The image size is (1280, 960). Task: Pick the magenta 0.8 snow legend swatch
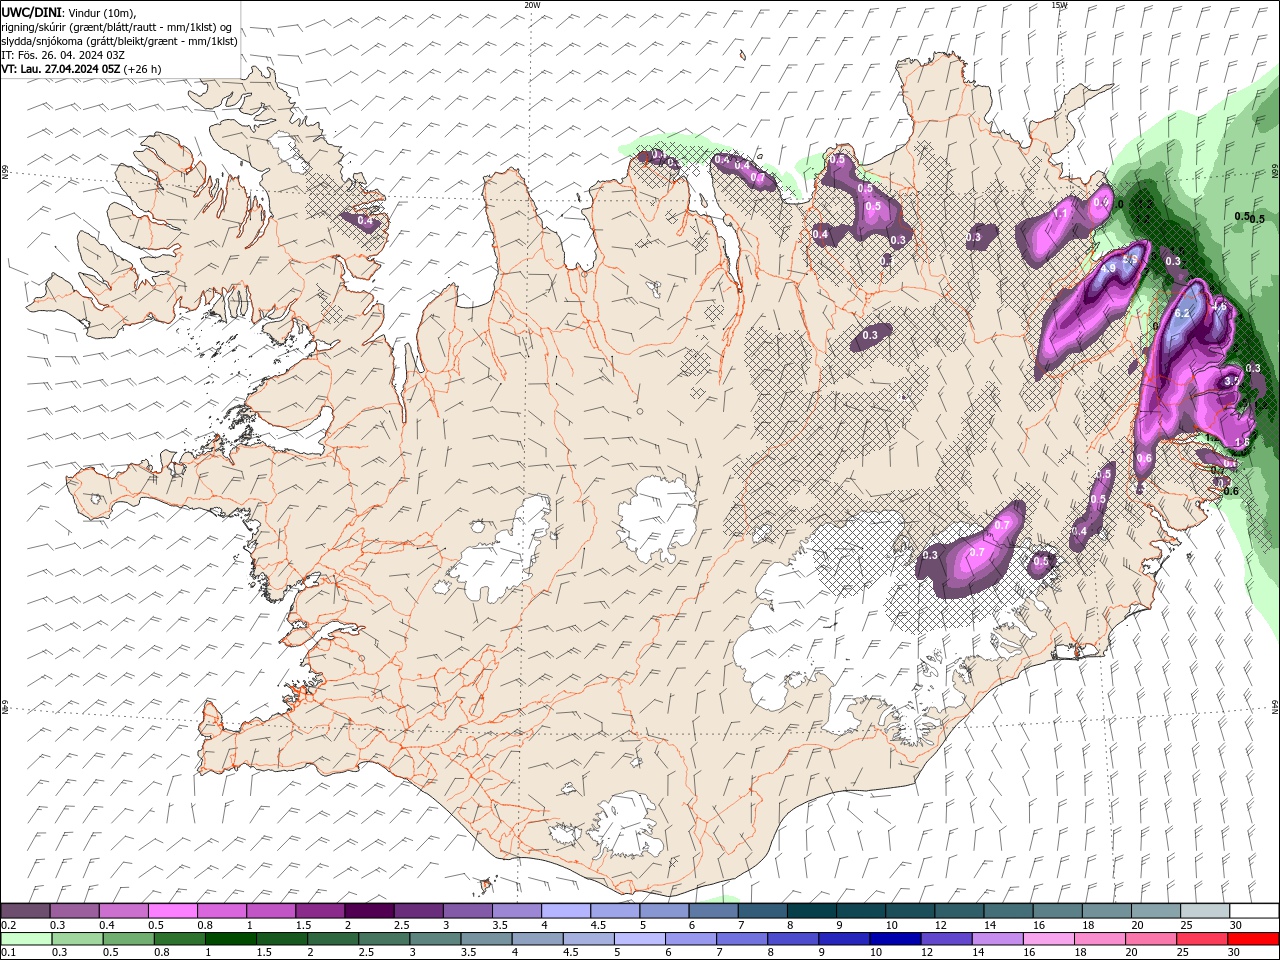tap(221, 911)
